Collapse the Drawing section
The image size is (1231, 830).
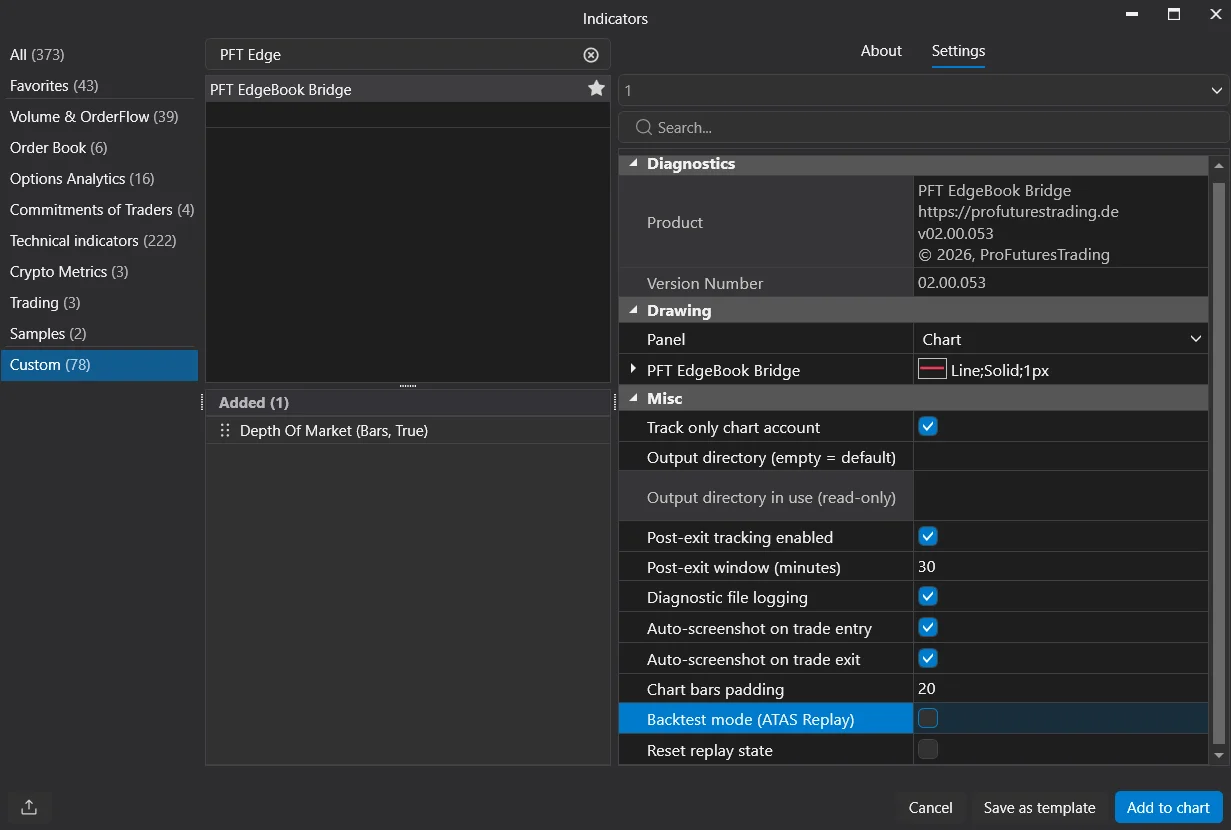[x=632, y=311]
